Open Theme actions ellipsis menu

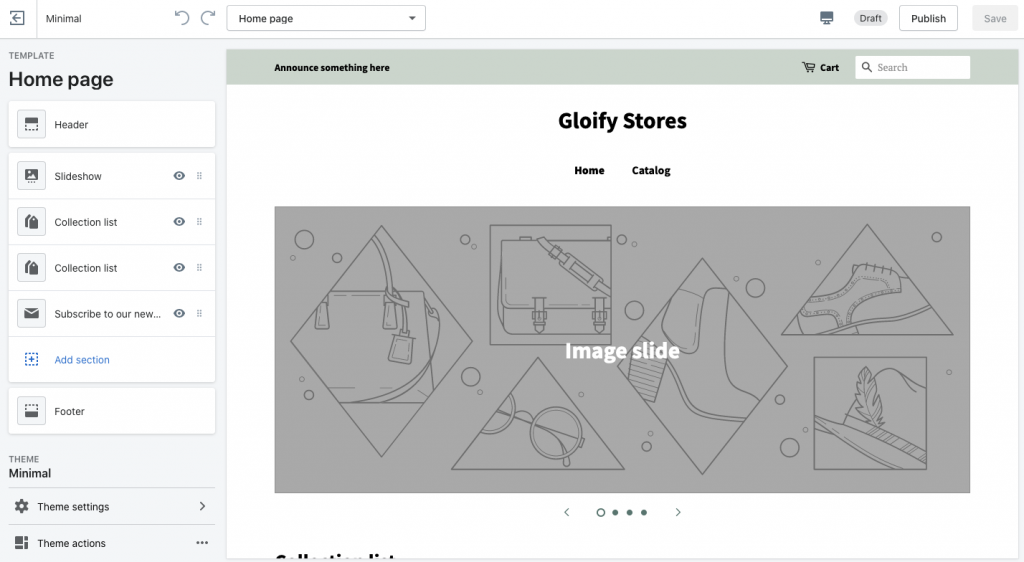(202, 543)
